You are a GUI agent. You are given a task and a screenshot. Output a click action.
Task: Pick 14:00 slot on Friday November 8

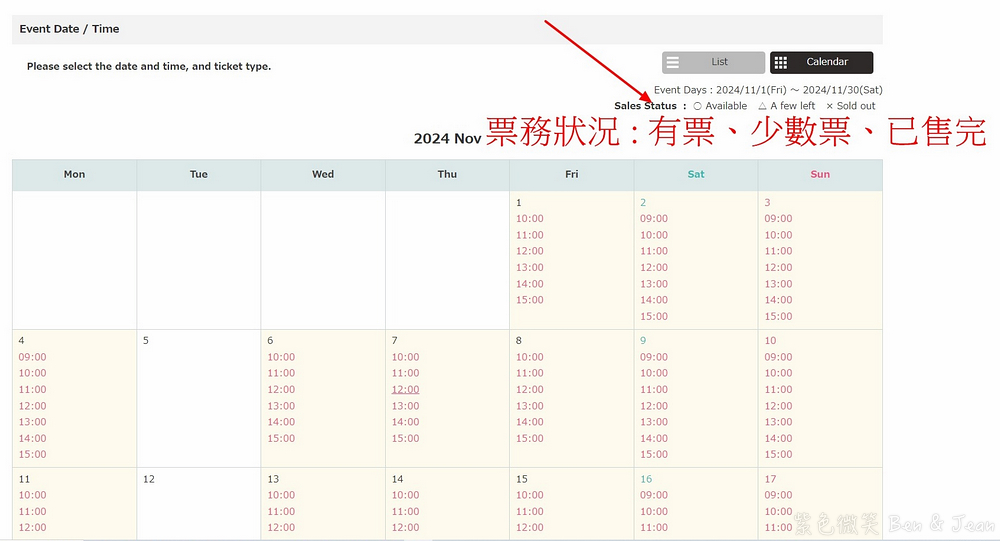coord(530,422)
